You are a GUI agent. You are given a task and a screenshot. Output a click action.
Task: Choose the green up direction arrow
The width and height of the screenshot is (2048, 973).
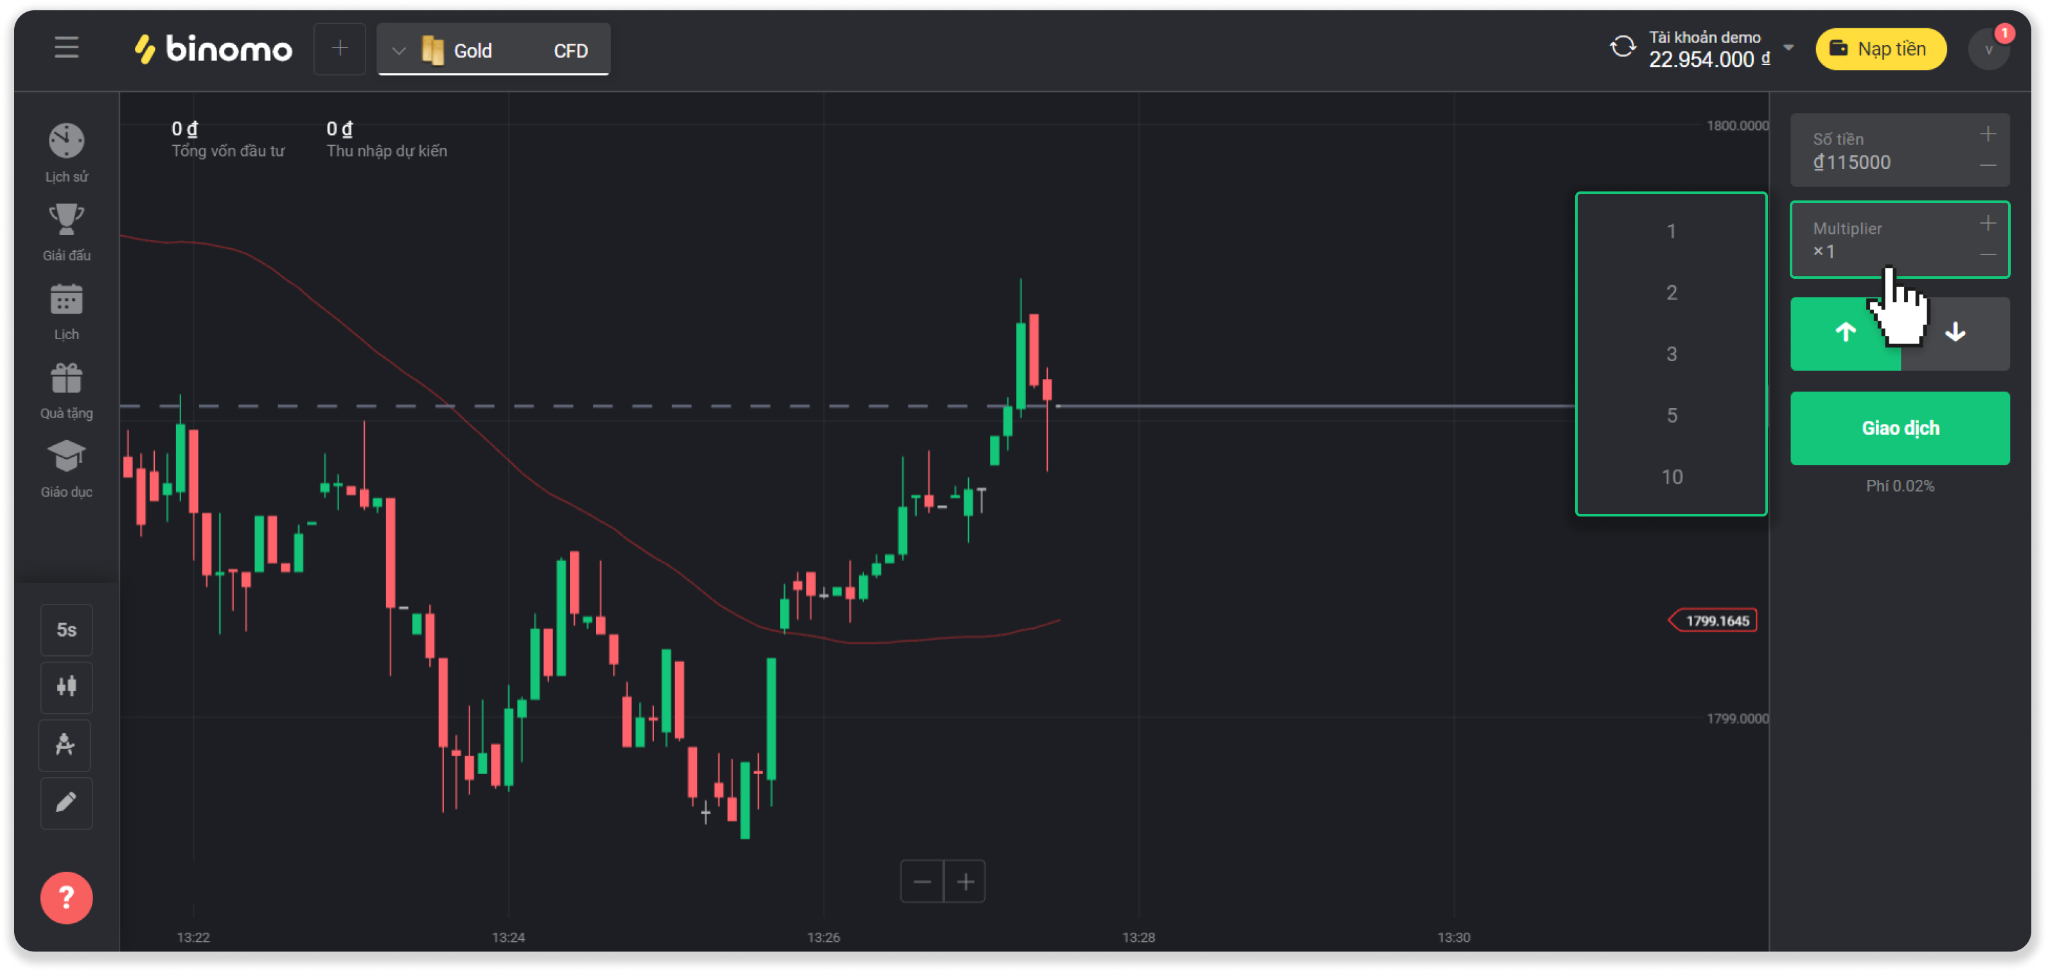pos(1845,333)
